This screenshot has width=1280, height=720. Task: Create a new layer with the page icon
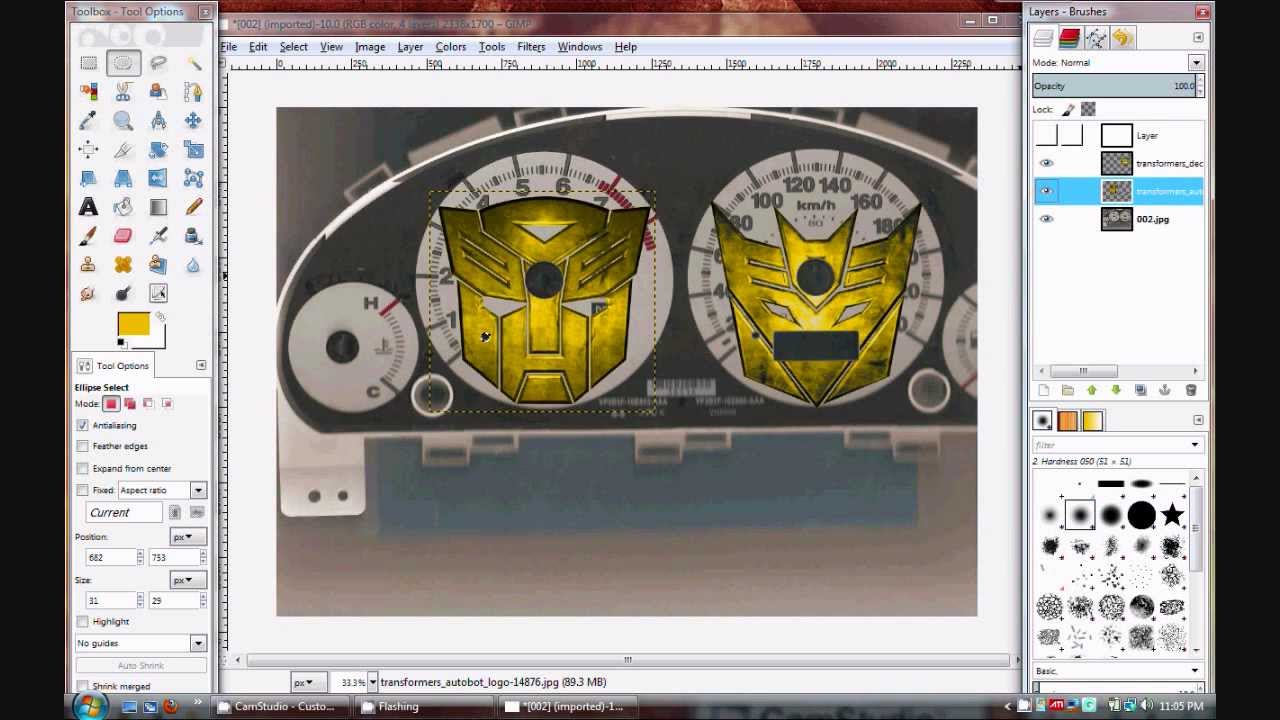(1043, 391)
